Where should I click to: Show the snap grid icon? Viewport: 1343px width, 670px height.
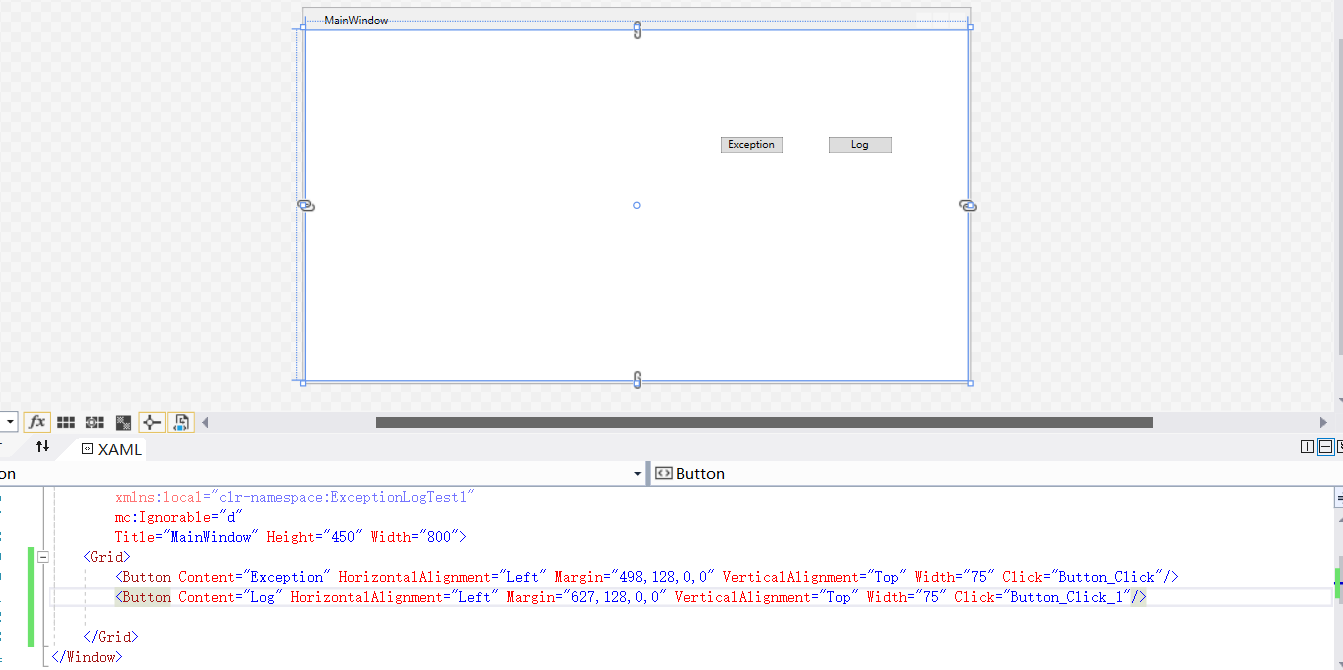pos(66,422)
